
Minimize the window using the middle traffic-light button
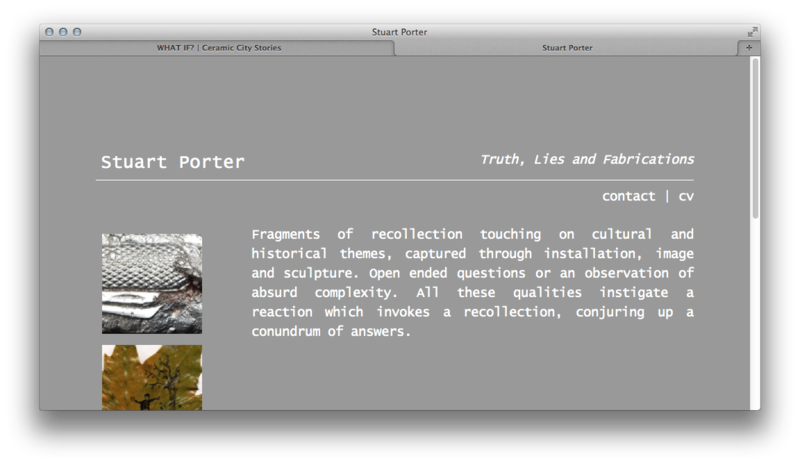click(x=63, y=32)
